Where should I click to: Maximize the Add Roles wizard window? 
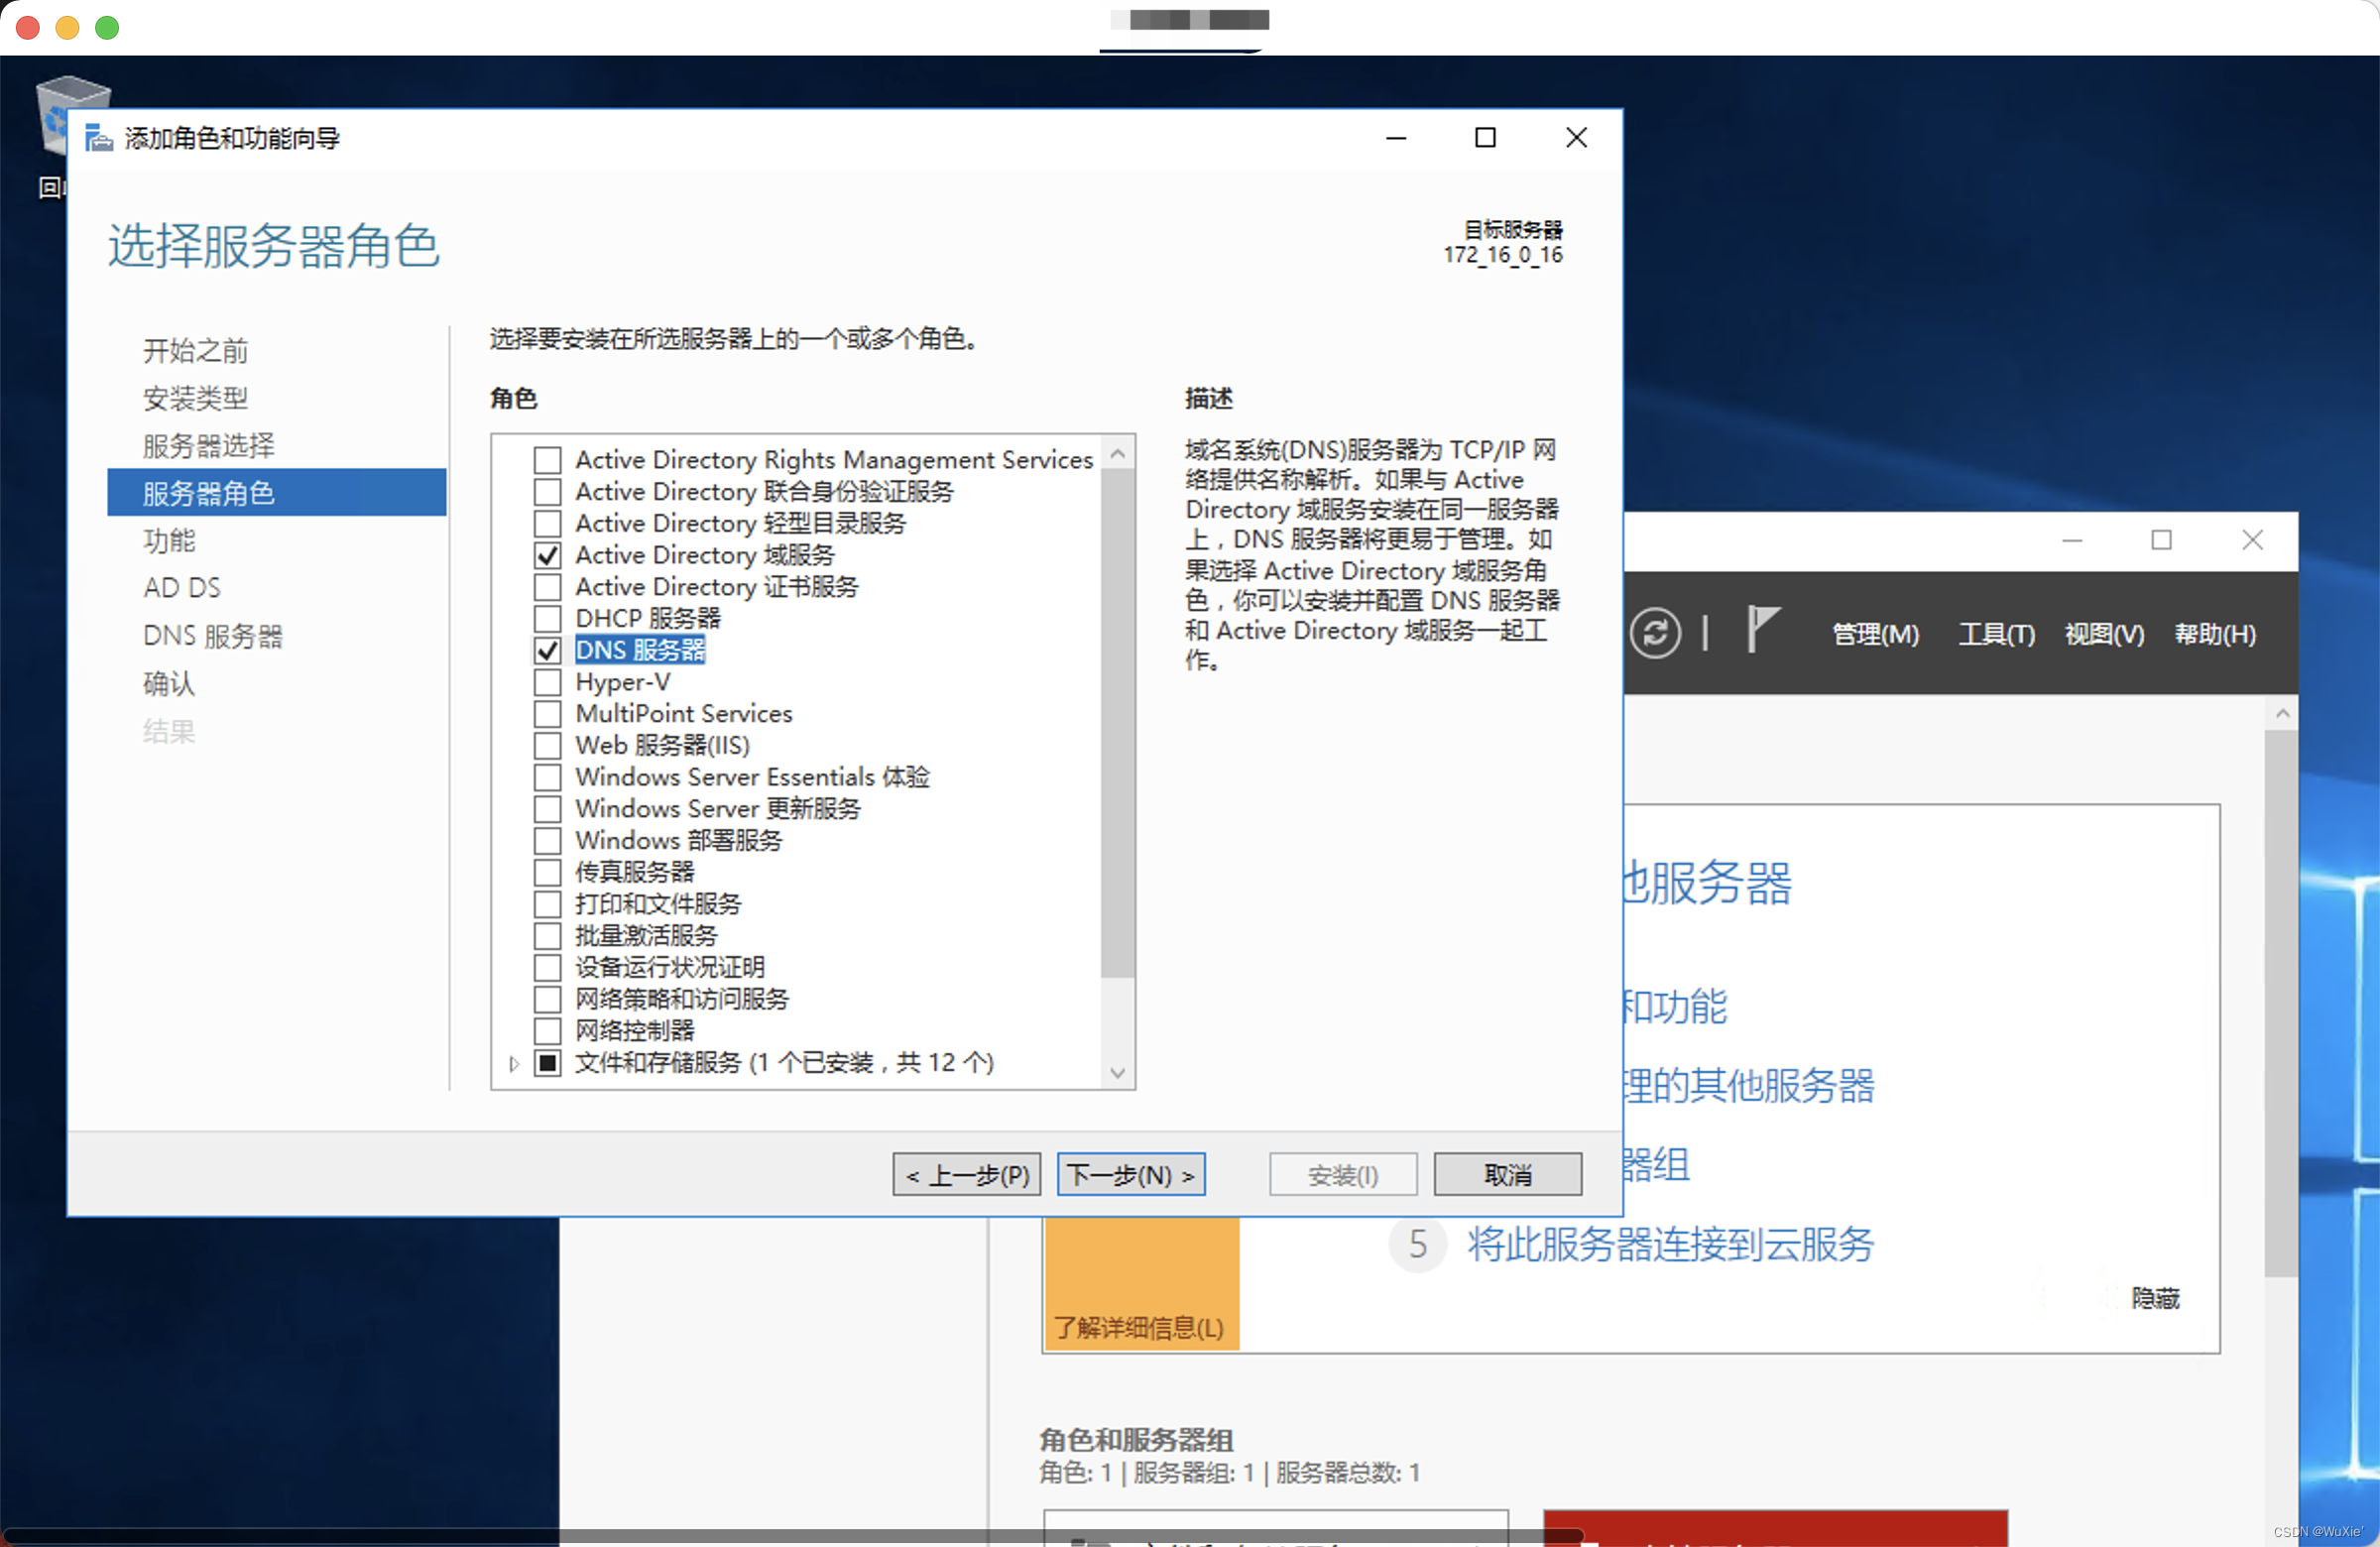[x=1485, y=137]
